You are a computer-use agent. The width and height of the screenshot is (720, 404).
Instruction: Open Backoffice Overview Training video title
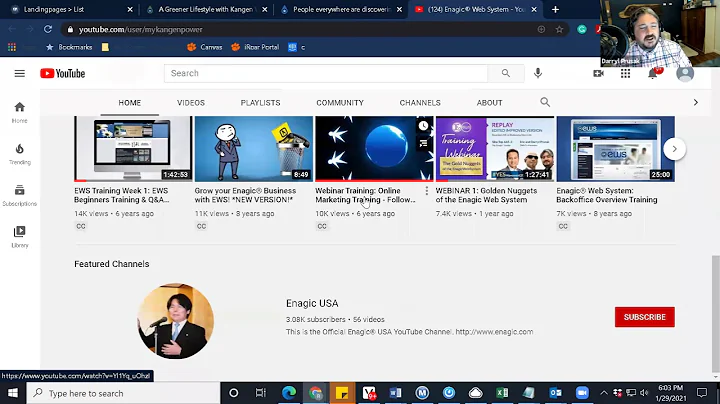pyautogui.click(x=607, y=195)
